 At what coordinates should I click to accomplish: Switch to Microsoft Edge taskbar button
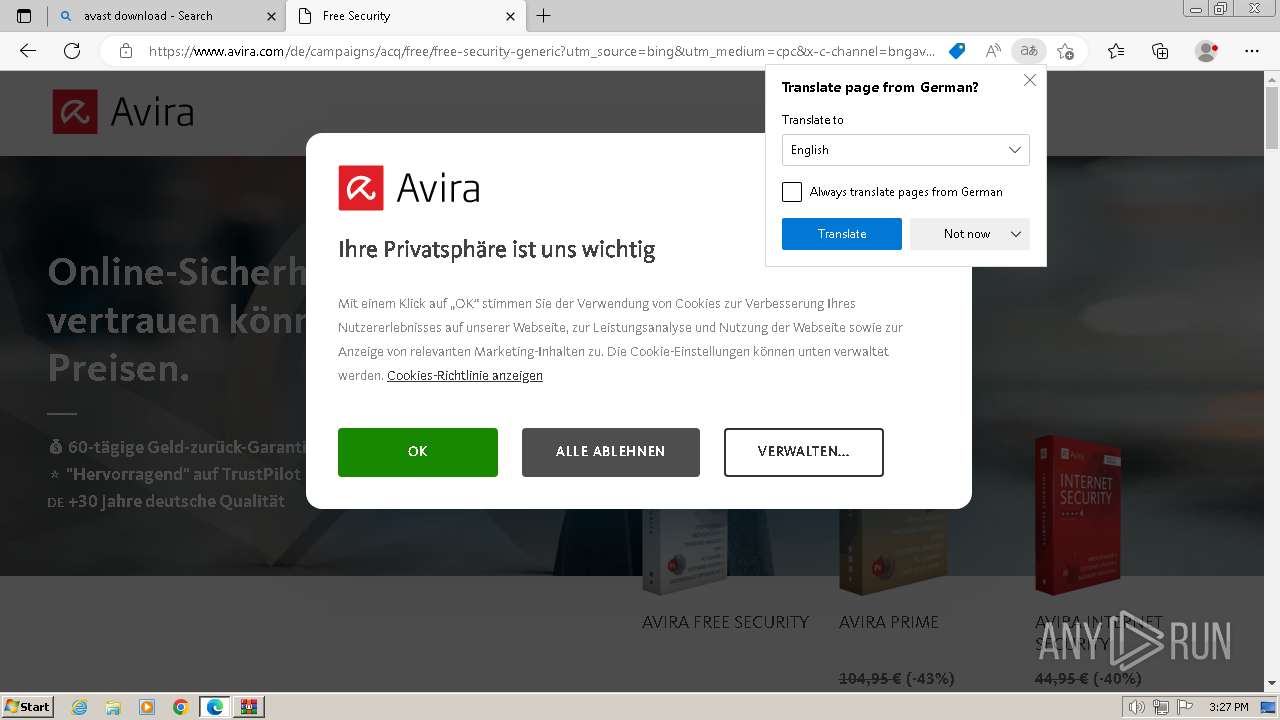pos(215,707)
